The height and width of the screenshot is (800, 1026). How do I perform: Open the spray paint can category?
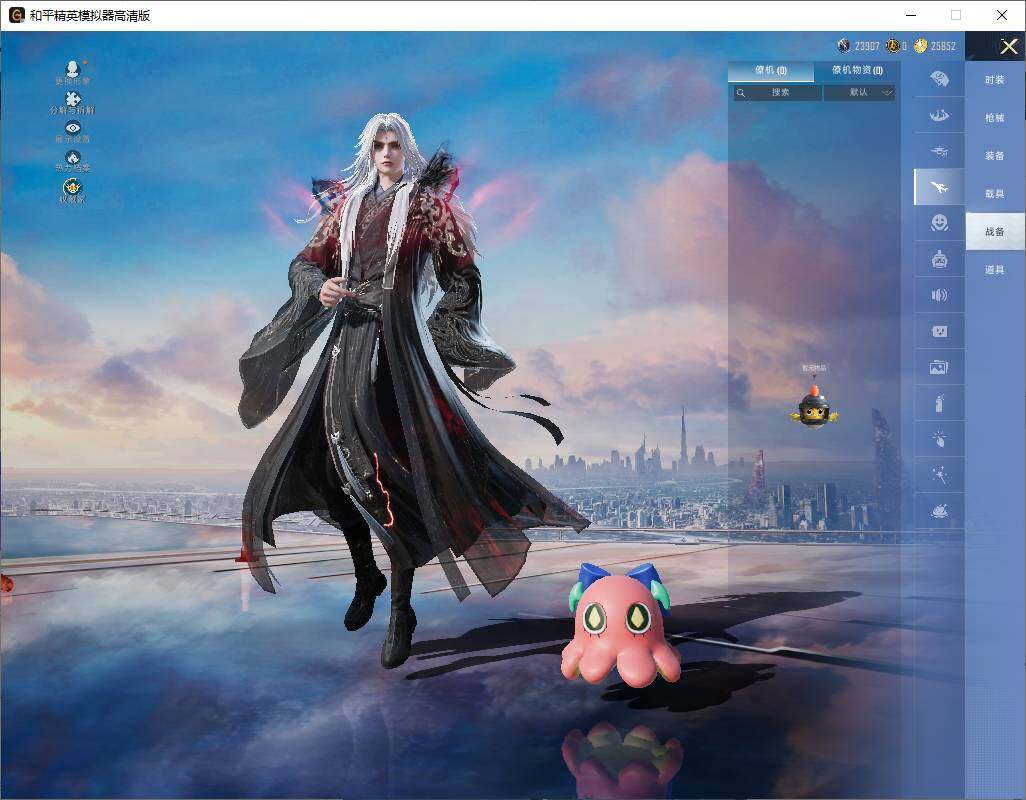pos(939,404)
